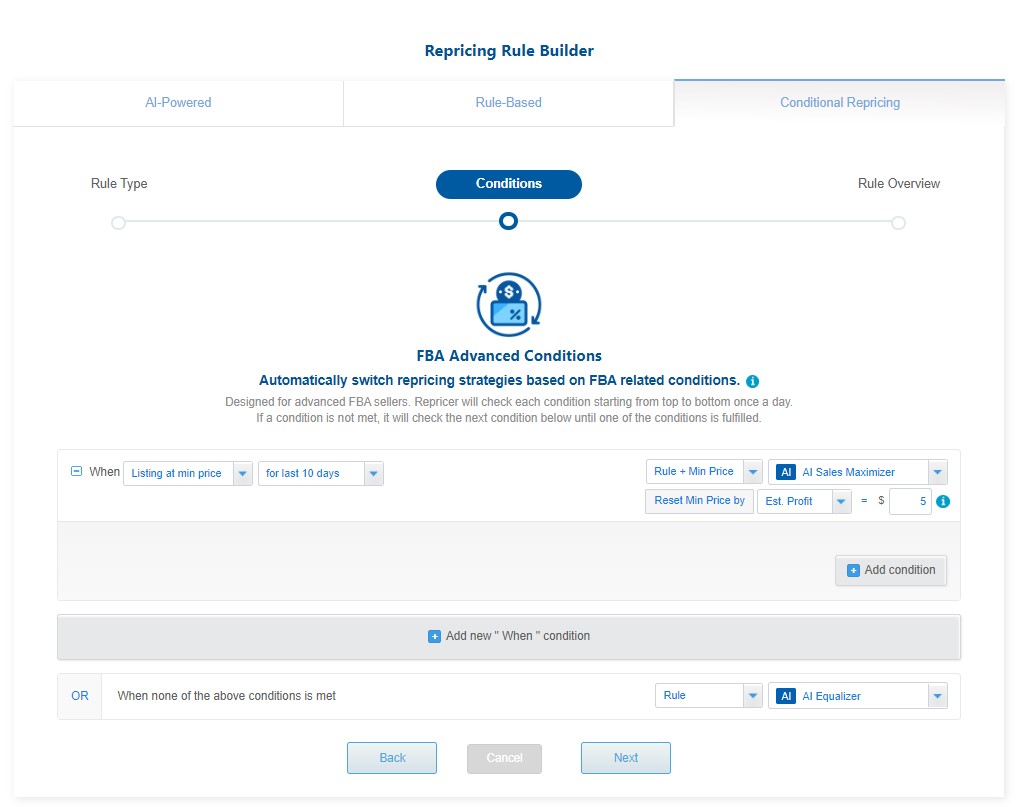Screen dimensions: 1018x807
Task: Click the Cancel button
Action: pyautogui.click(x=504, y=758)
